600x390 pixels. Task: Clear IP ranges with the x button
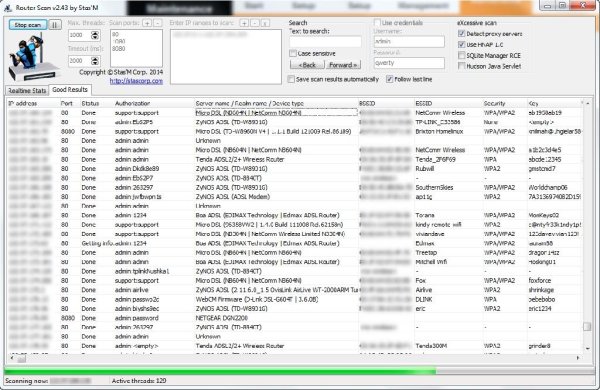click(x=265, y=23)
